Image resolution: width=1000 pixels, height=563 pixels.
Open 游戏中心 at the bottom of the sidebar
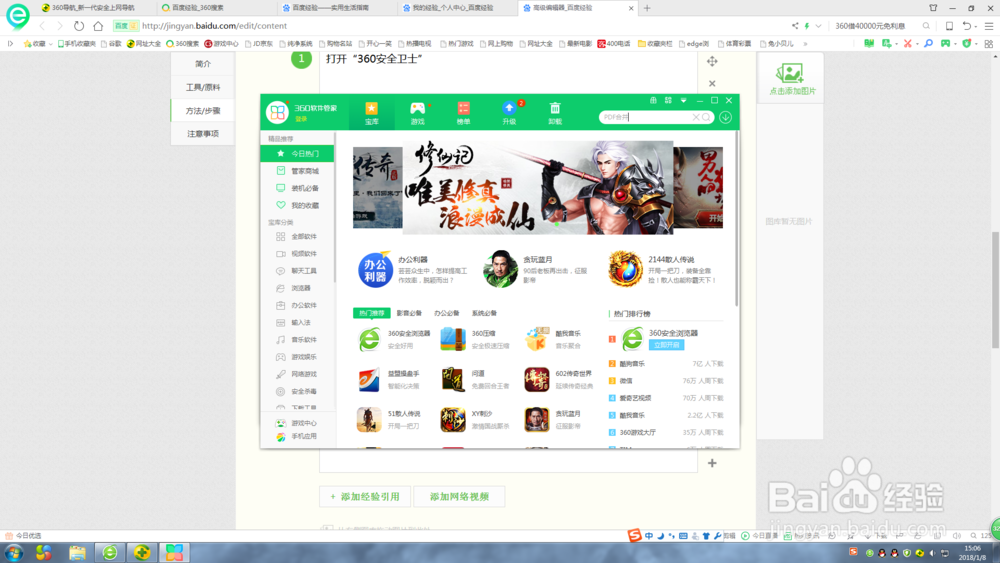pyautogui.click(x=297, y=423)
